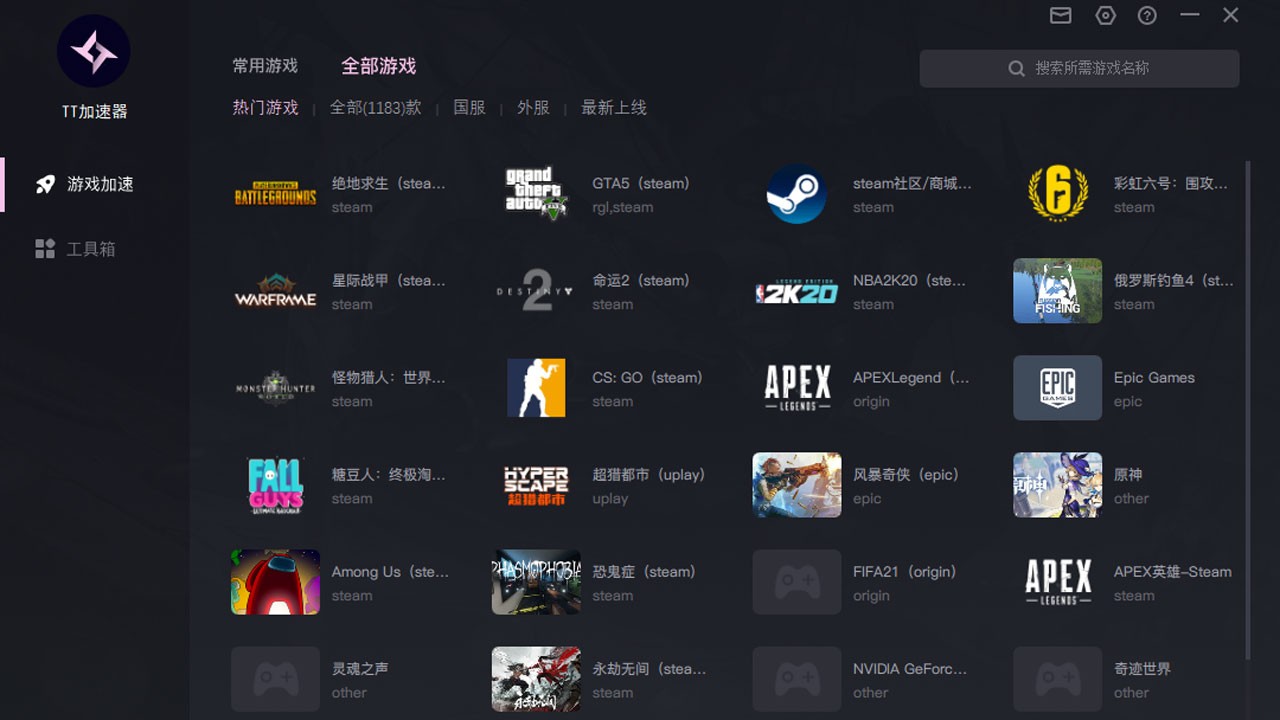Filter games by 外服
This screenshot has height=720, width=1280.
(533, 107)
